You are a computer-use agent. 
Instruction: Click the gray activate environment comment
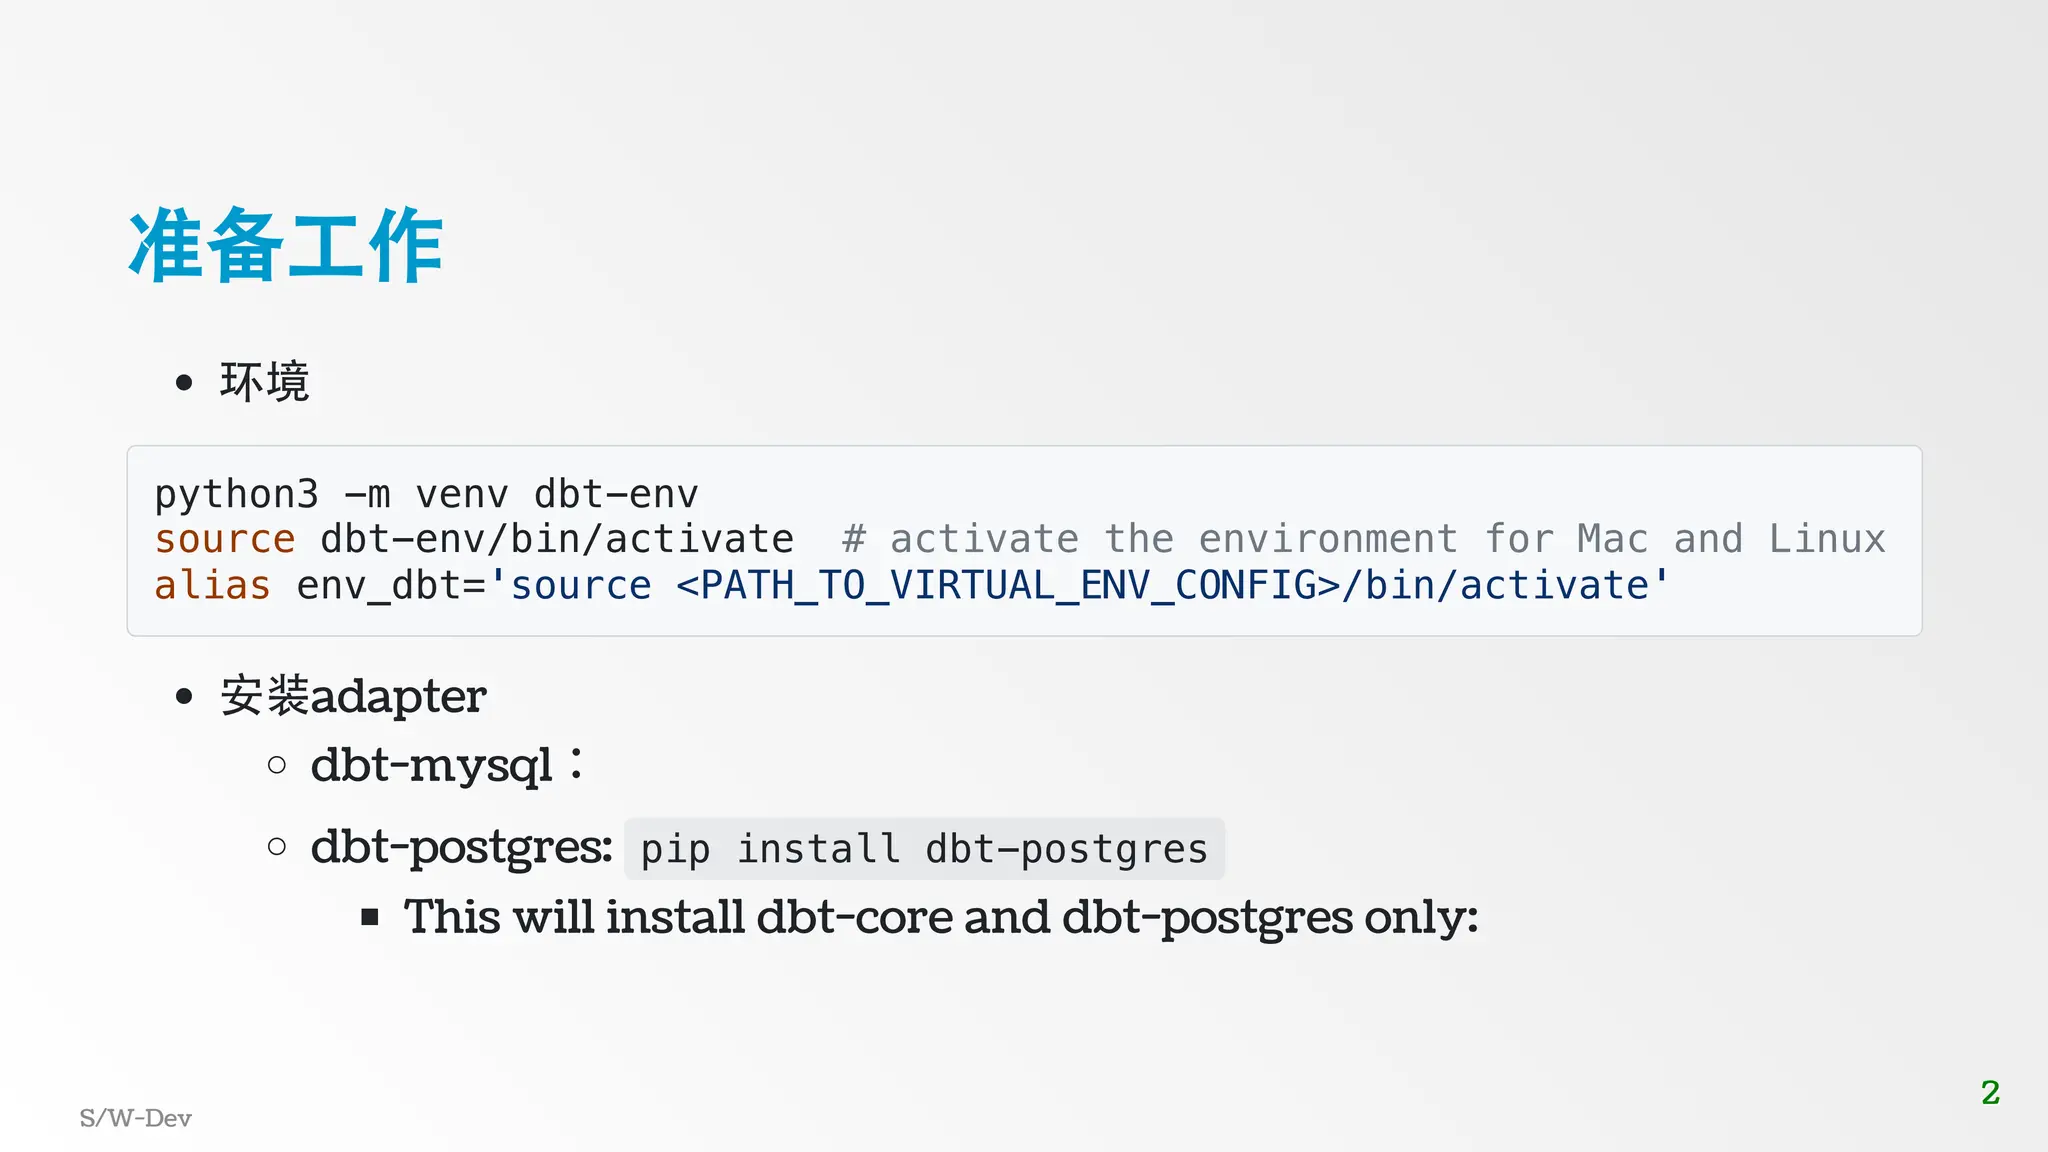click(x=1364, y=539)
